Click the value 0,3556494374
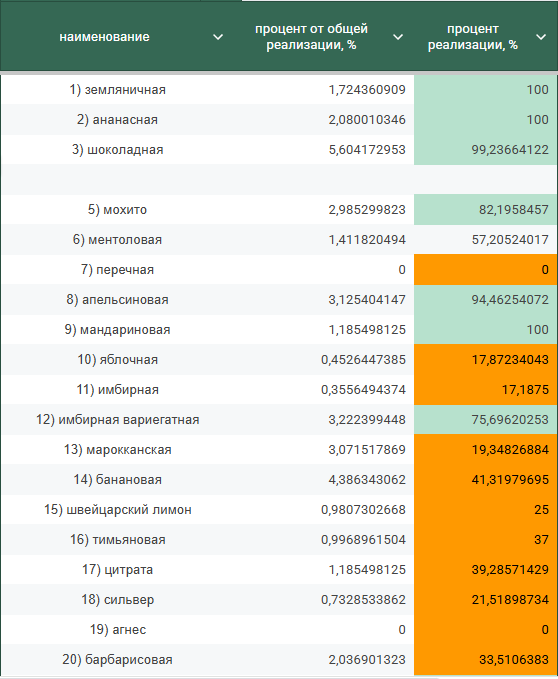The width and height of the screenshot is (558, 679). (x=363, y=390)
